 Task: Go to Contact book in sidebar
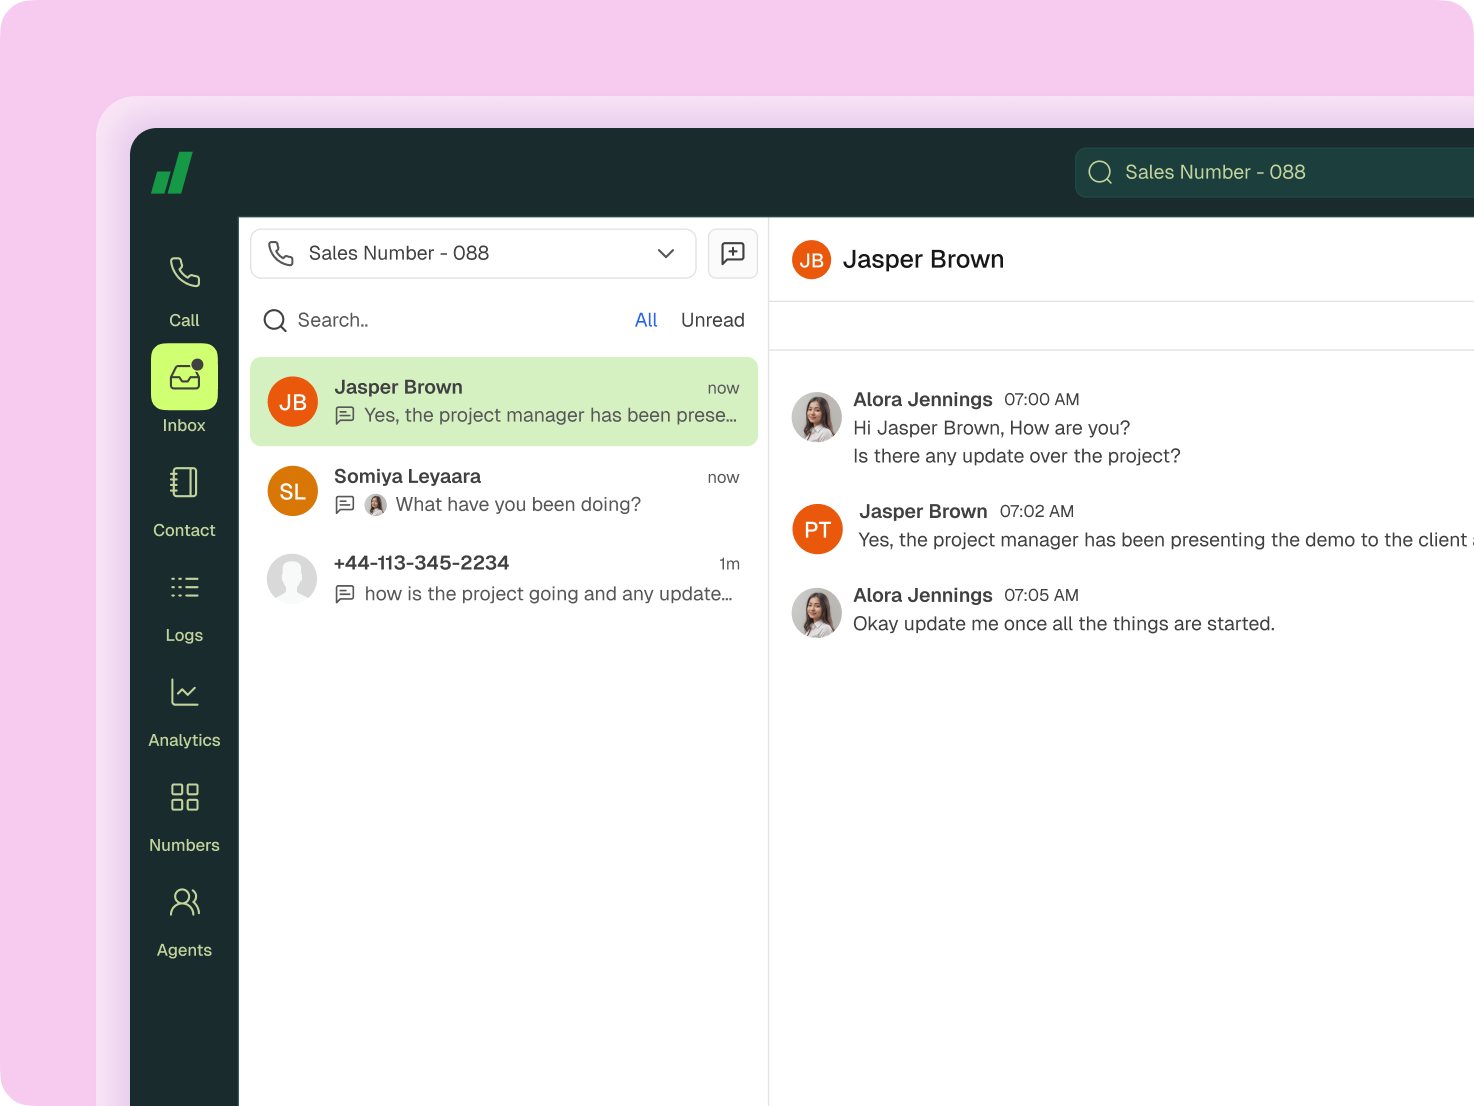pos(184,483)
